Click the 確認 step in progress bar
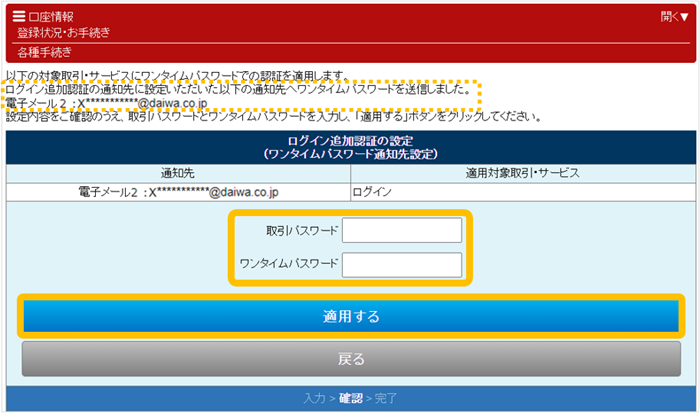 click(350, 398)
